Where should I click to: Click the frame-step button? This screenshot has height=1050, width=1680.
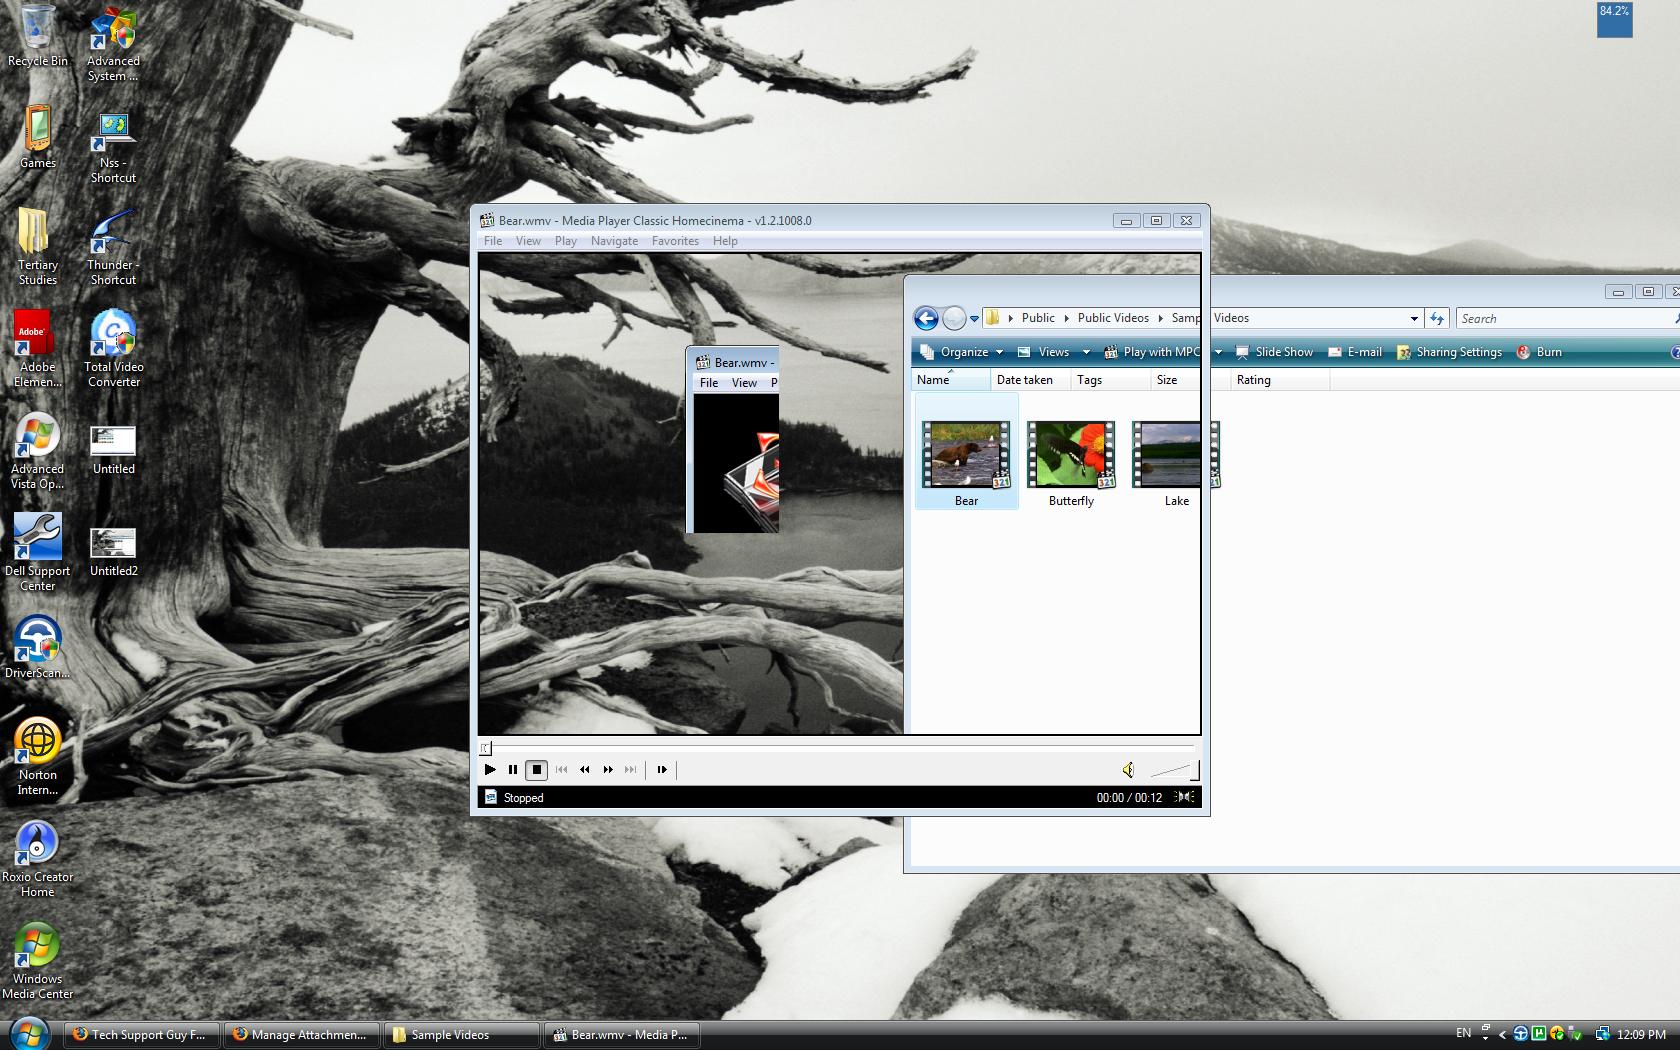click(661, 769)
